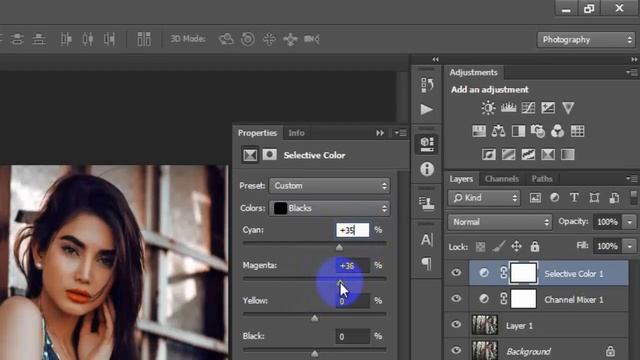This screenshot has width=640, height=360.
Task: Select the Layer 1 thumbnail
Action: [x=484, y=325]
